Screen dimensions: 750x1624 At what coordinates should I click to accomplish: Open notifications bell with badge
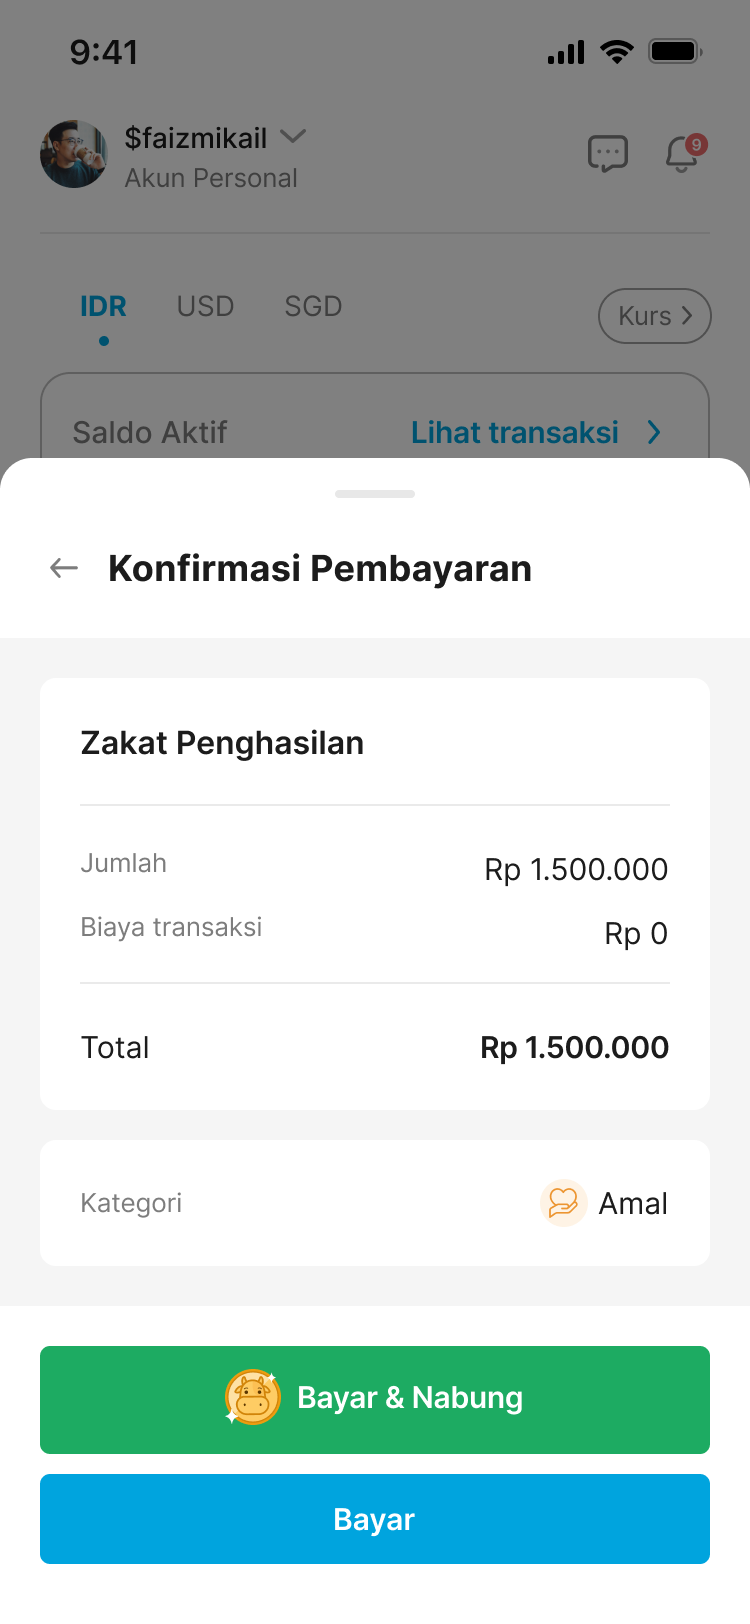pos(683,154)
